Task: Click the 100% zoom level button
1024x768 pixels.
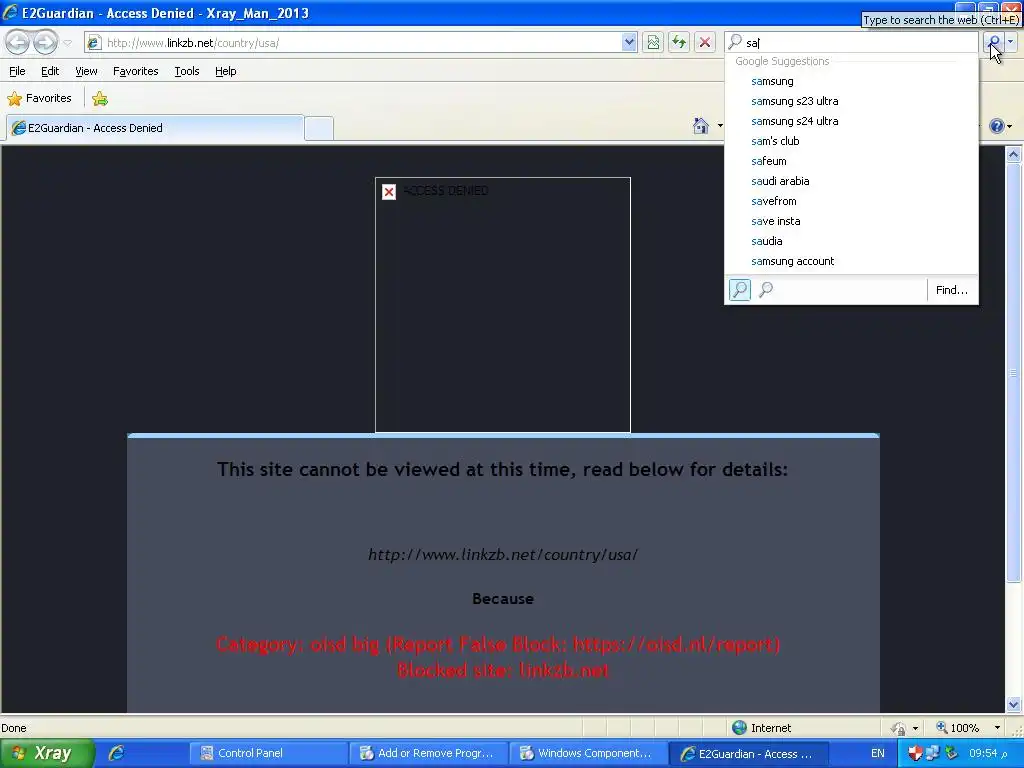Action: coord(957,728)
